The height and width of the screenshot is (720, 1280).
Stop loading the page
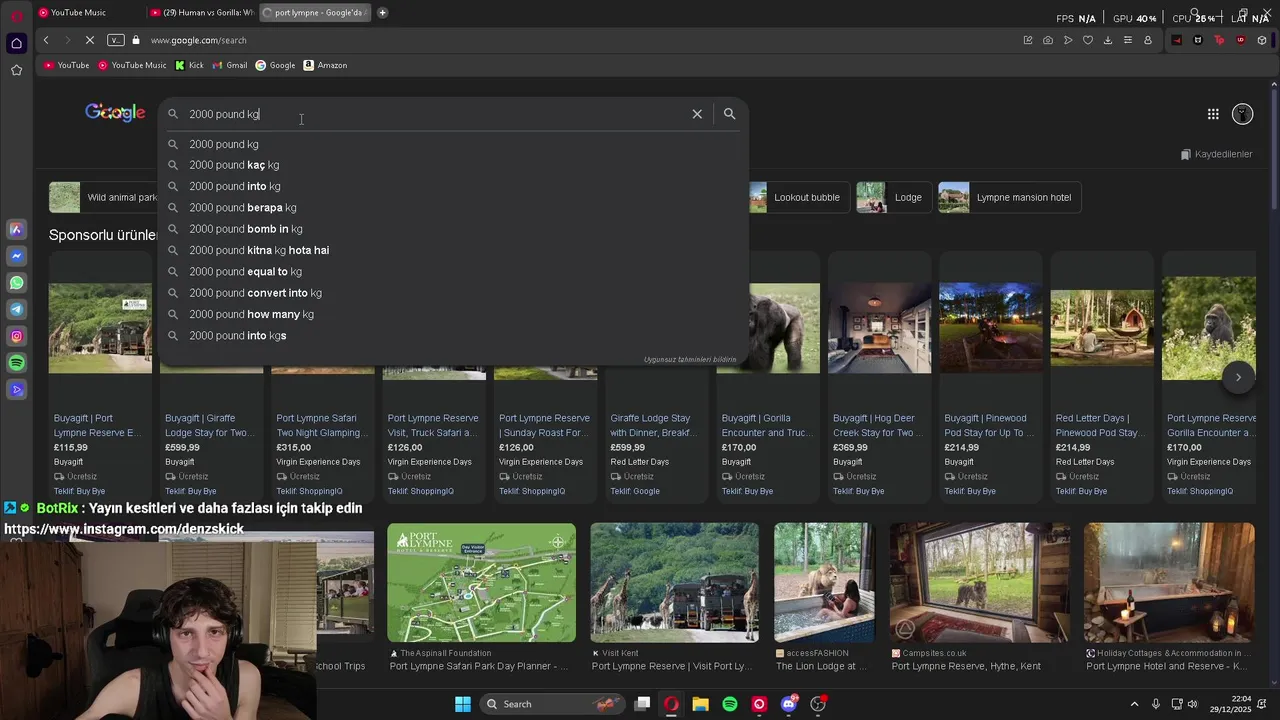pos(89,40)
